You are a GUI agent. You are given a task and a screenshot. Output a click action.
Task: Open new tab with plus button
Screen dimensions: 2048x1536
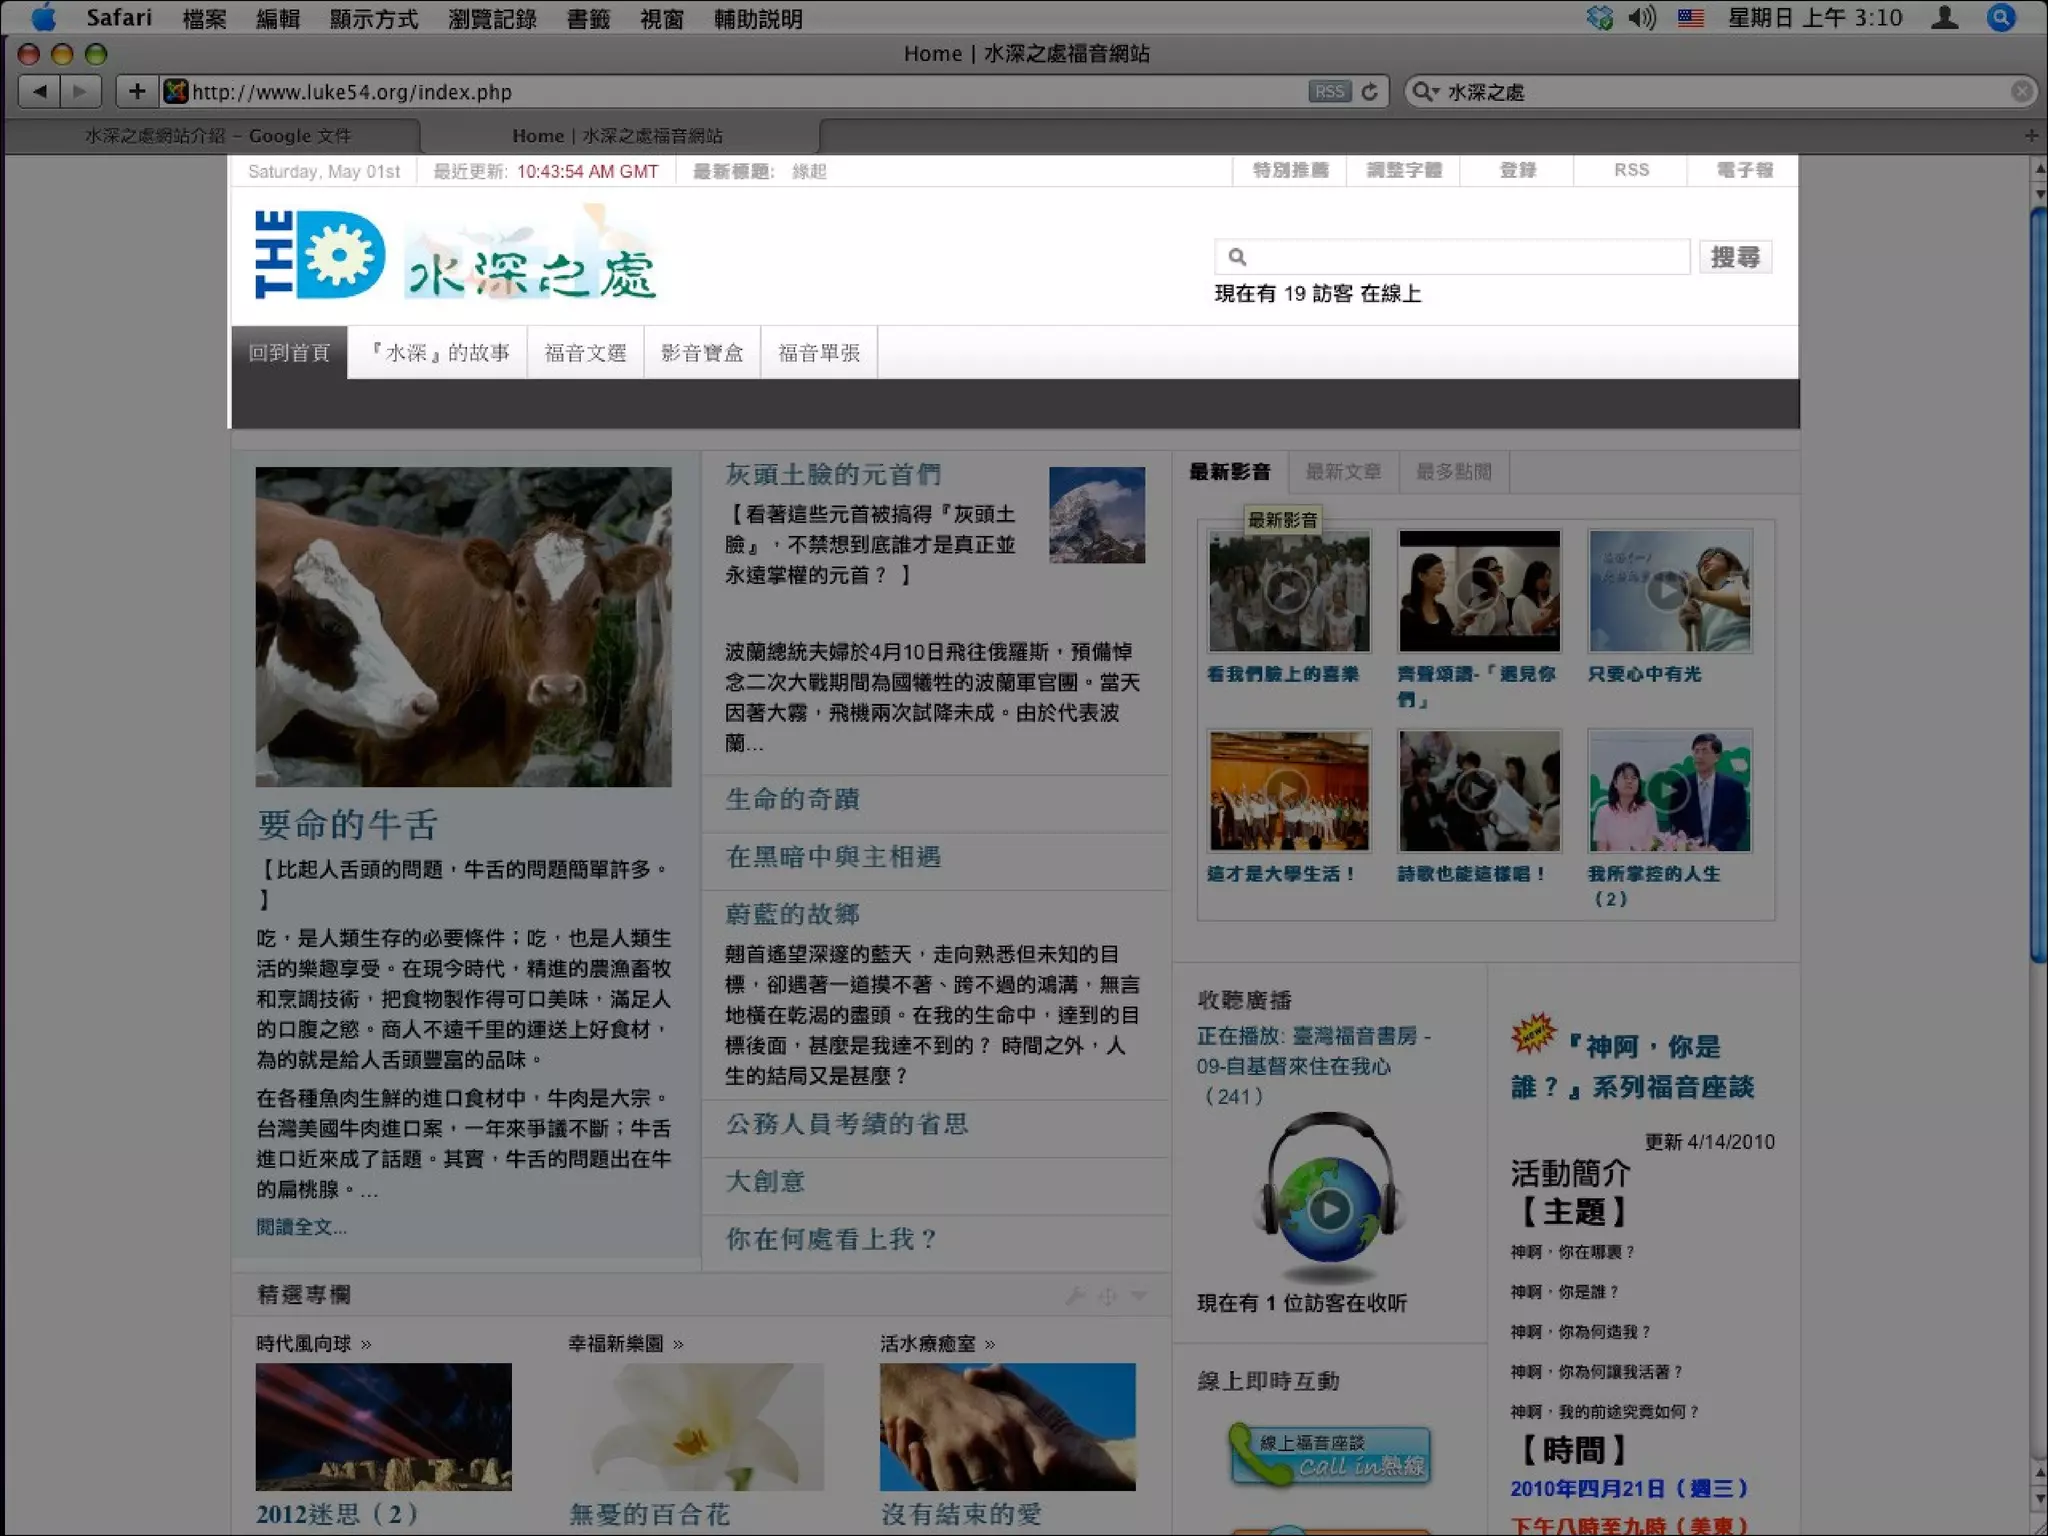click(x=2030, y=136)
